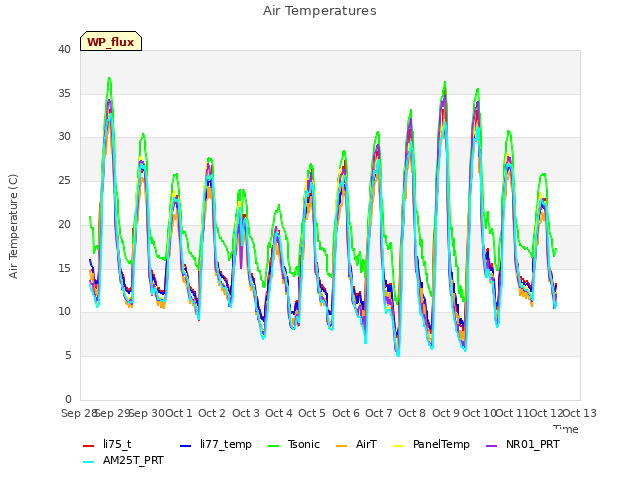Click the 5 y-axis tick label
The width and height of the screenshot is (640, 480).
click(68, 356)
